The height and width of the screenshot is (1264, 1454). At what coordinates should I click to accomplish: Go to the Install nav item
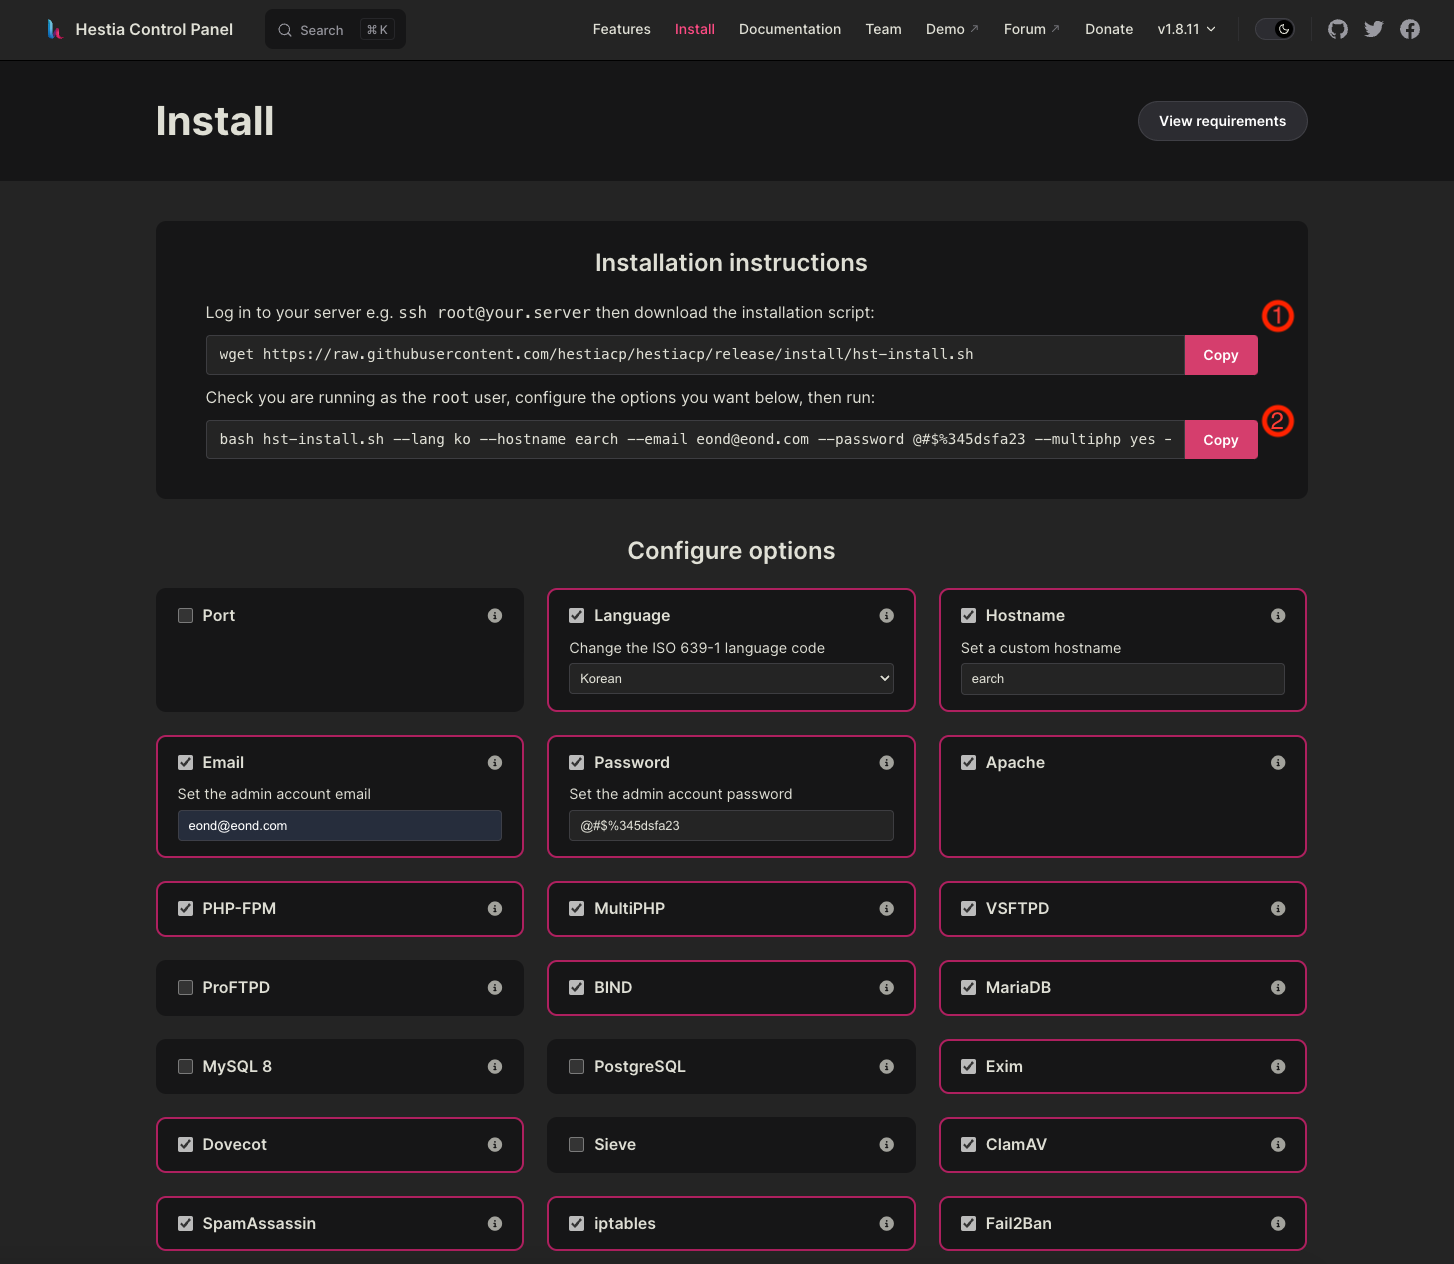click(x=695, y=29)
